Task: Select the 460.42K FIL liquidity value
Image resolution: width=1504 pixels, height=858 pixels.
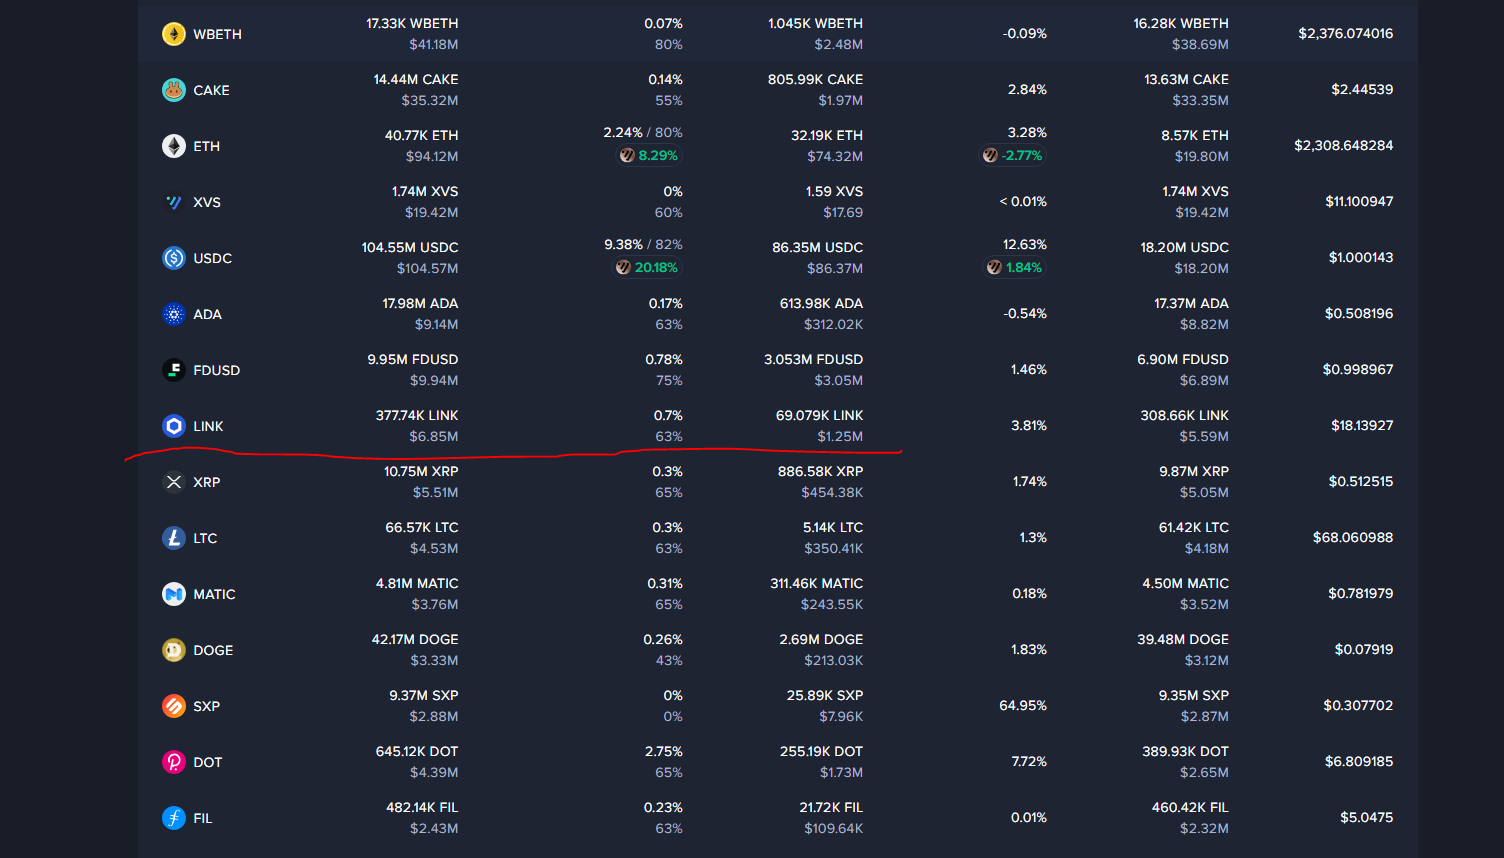Action: [1190, 807]
